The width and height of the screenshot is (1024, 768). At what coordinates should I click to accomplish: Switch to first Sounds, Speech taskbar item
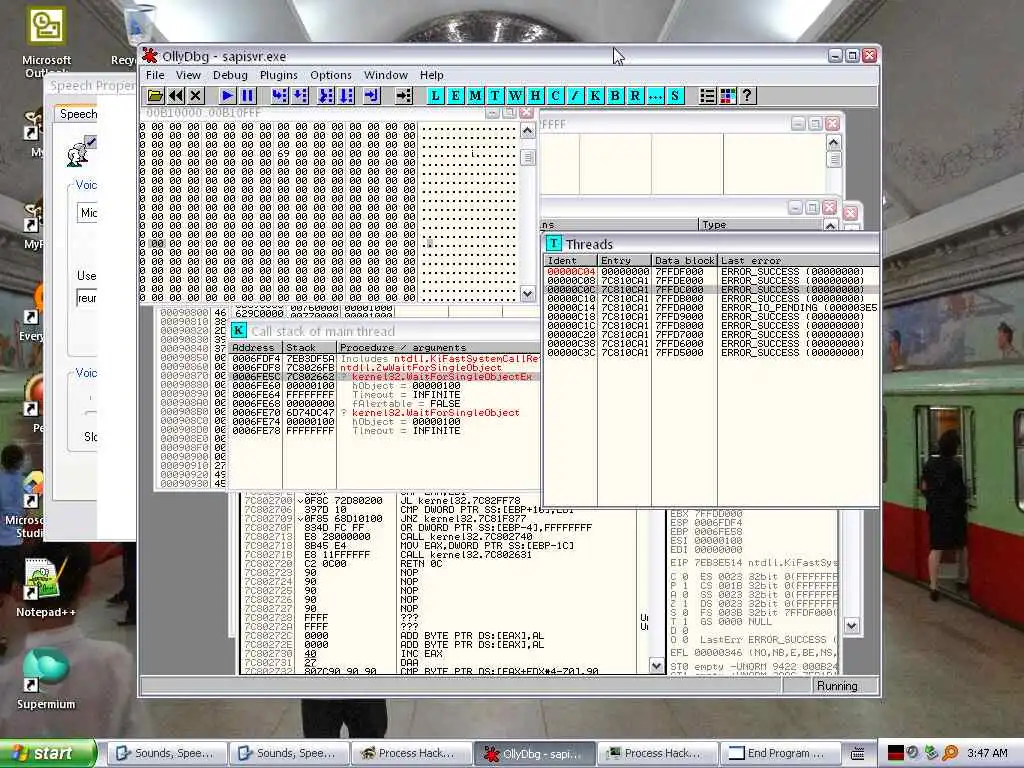[168, 753]
